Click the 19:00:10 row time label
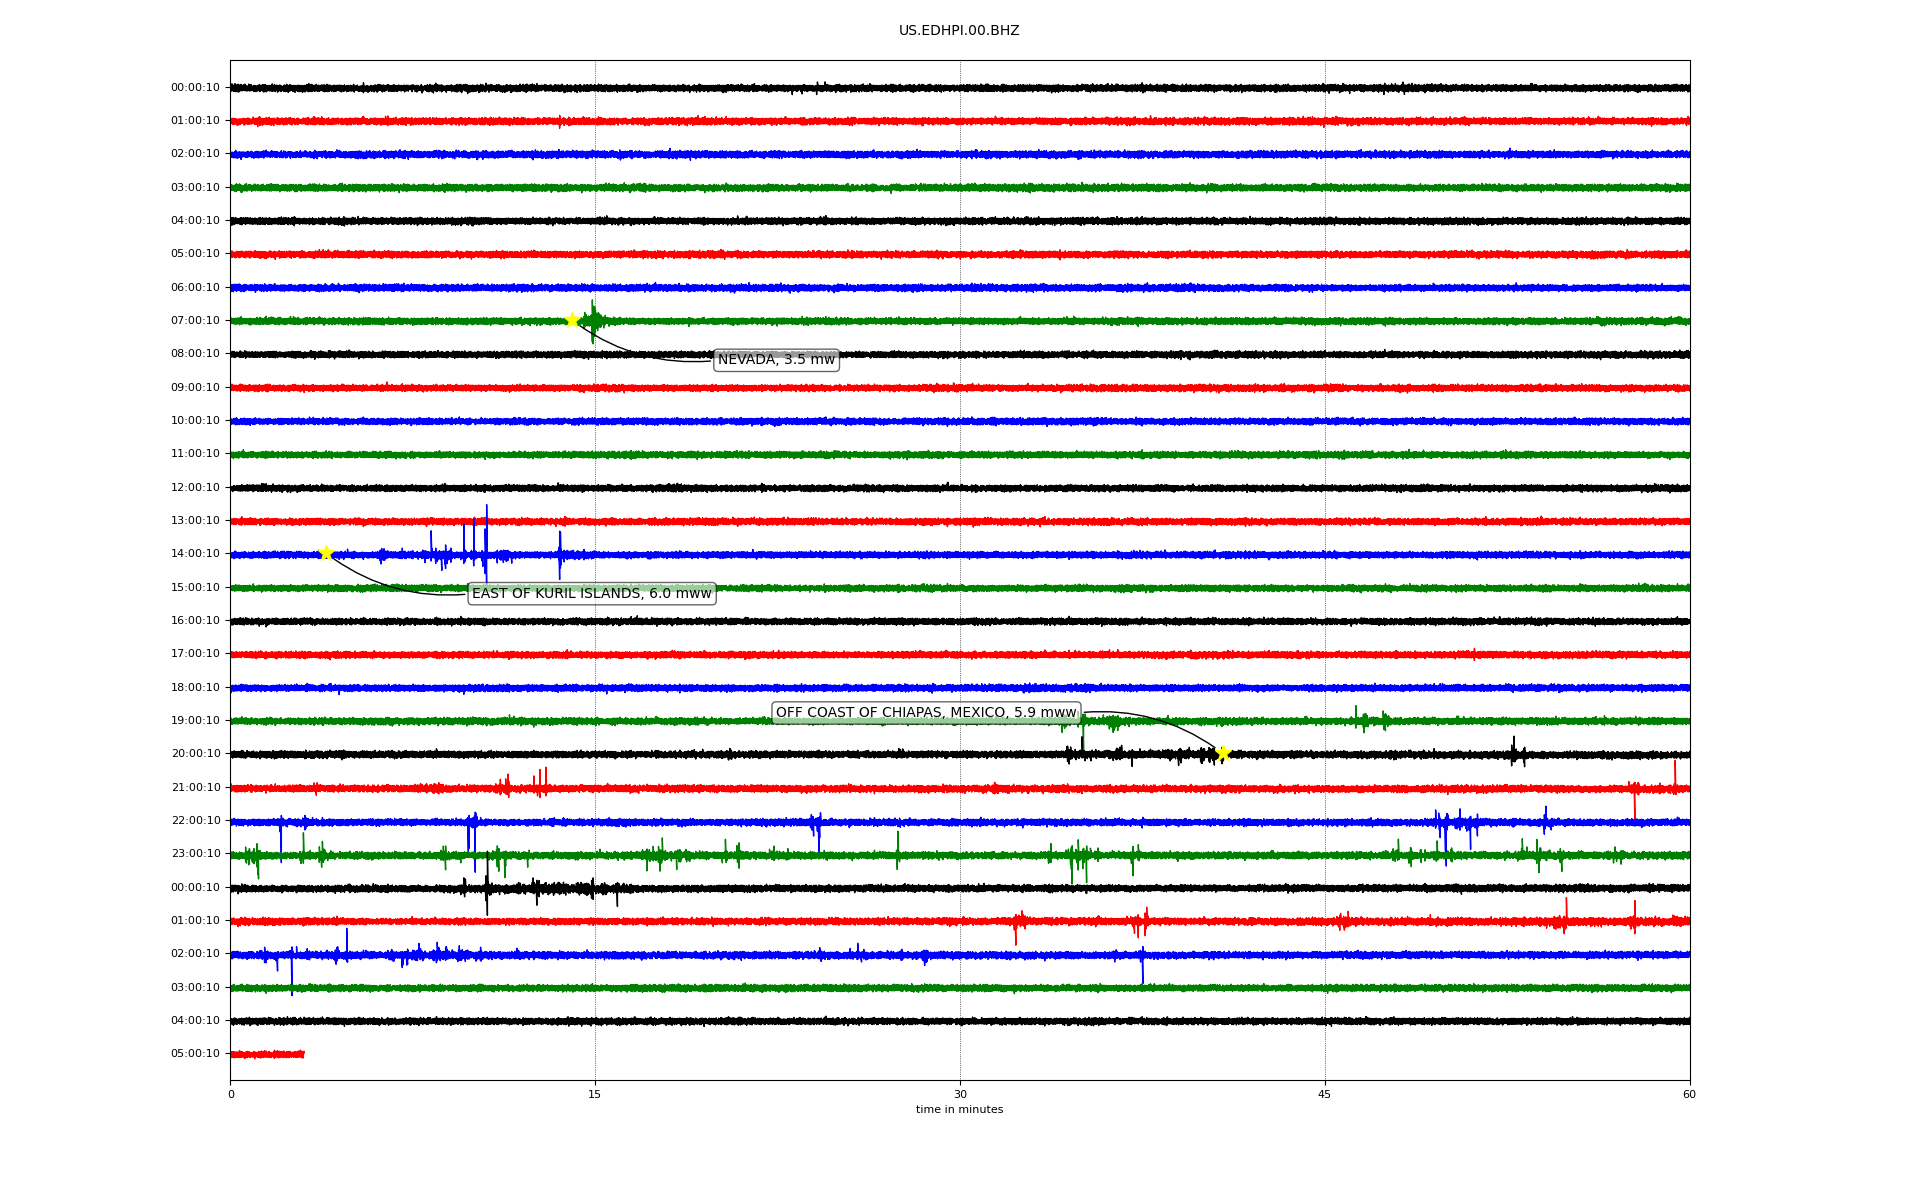The image size is (1920, 1200). click(x=195, y=721)
